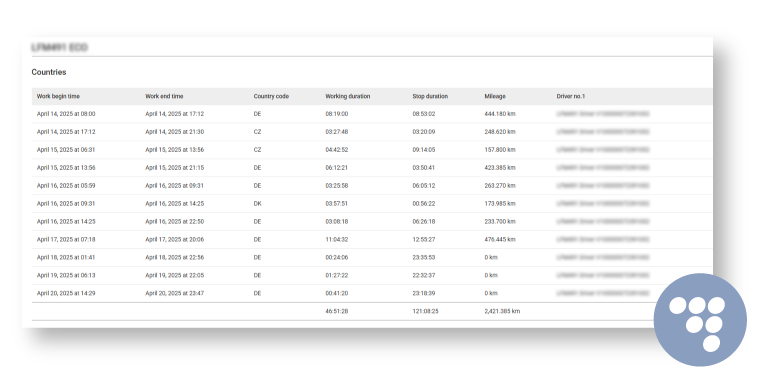Select row starting April 14, 2025 at 08:00
Screen dimensions: 768x391
[x=372, y=114]
